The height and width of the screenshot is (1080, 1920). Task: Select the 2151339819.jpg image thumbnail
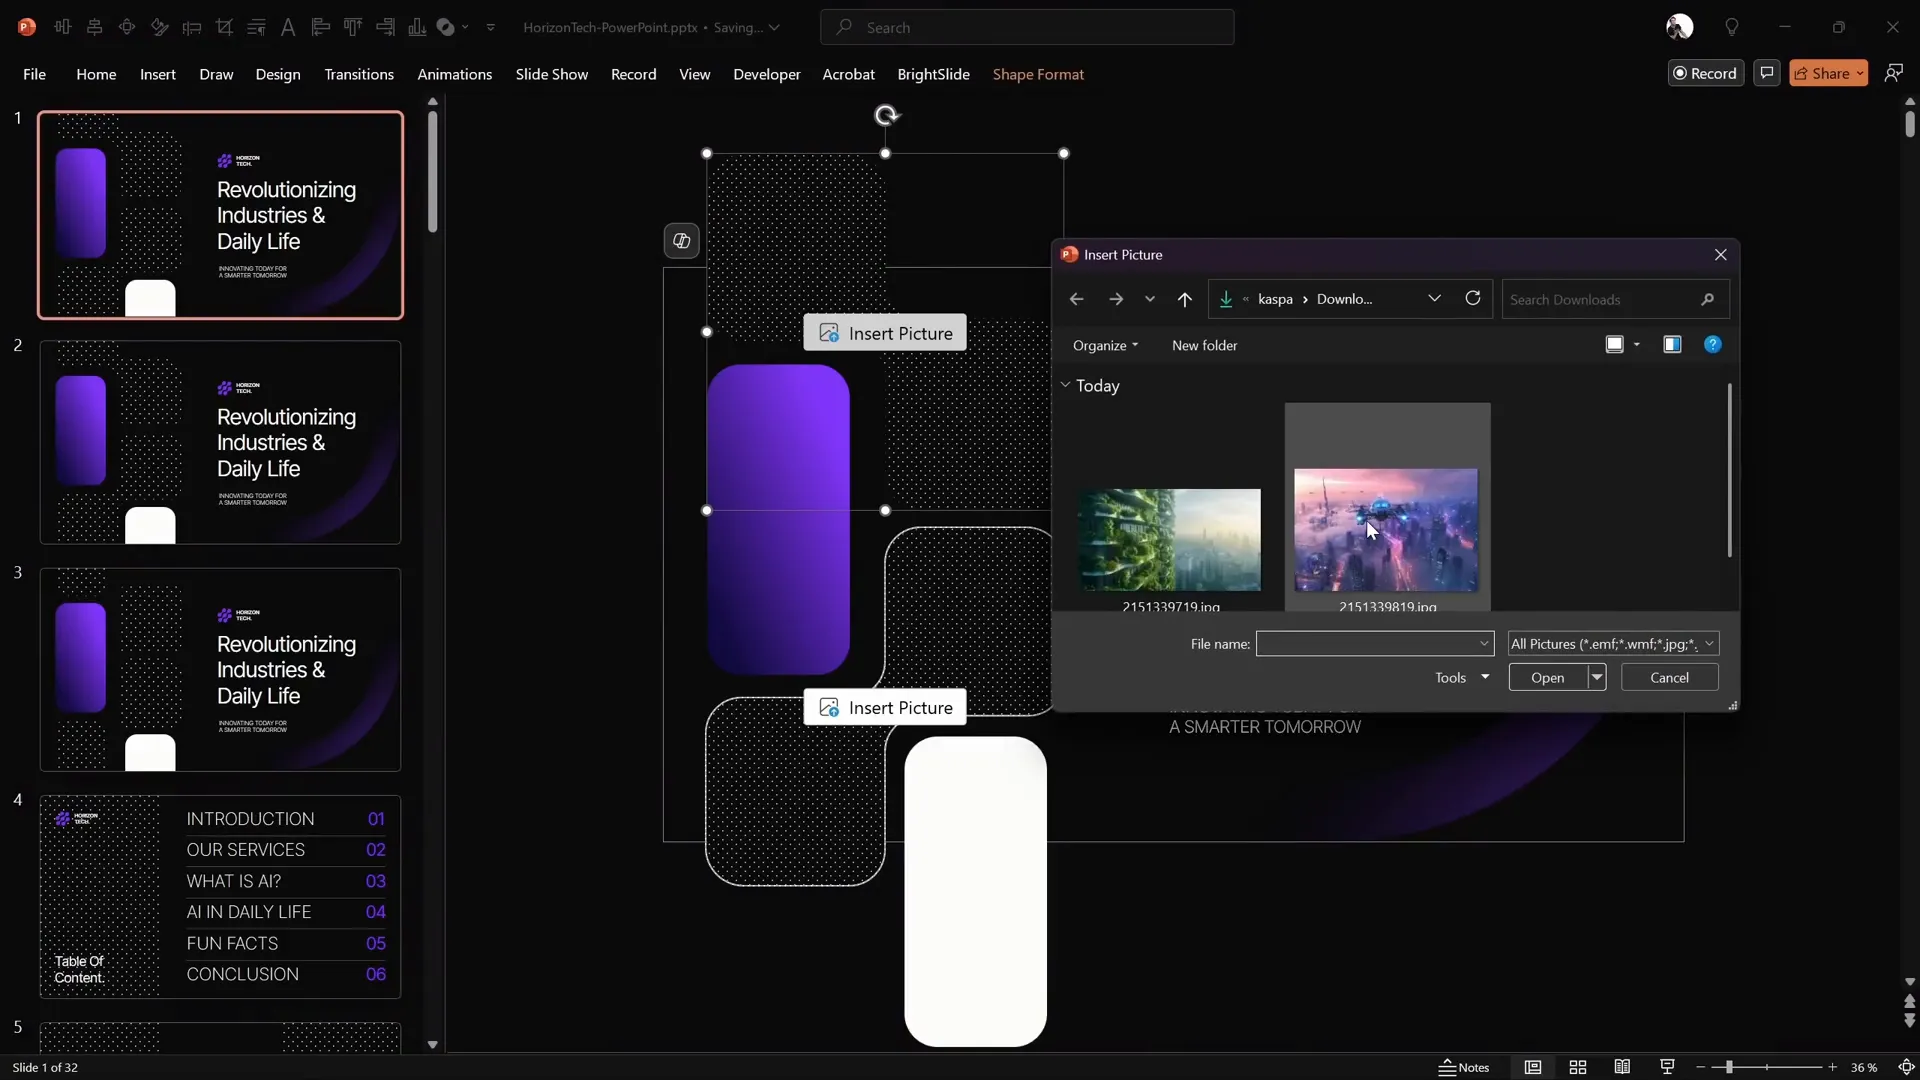(x=1386, y=530)
